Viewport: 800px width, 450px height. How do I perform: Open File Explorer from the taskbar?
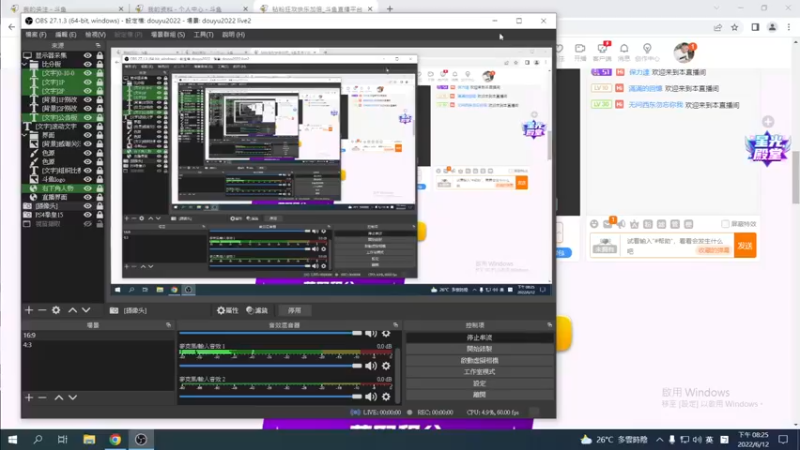coord(89,439)
